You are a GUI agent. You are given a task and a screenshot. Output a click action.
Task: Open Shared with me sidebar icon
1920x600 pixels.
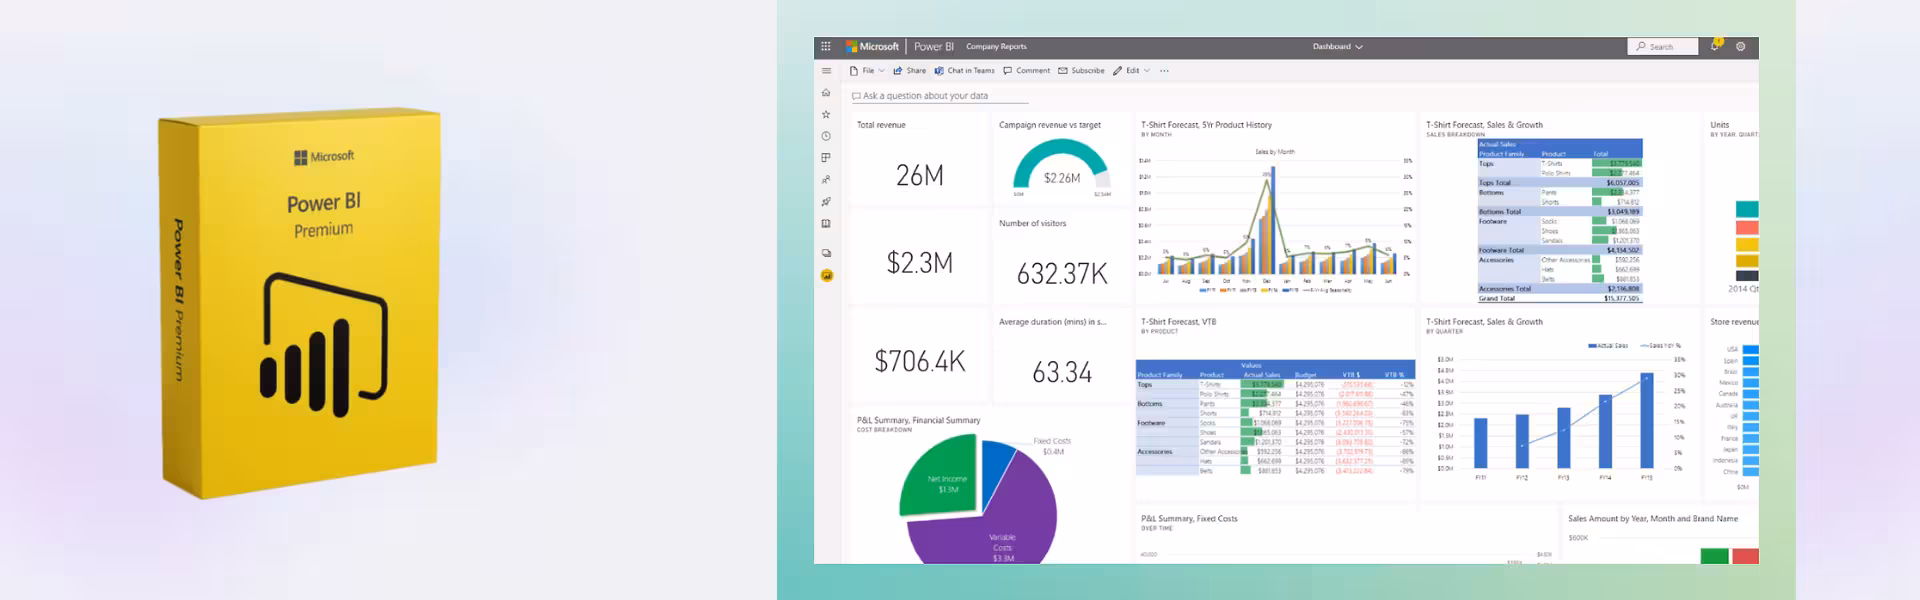click(x=826, y=180)
